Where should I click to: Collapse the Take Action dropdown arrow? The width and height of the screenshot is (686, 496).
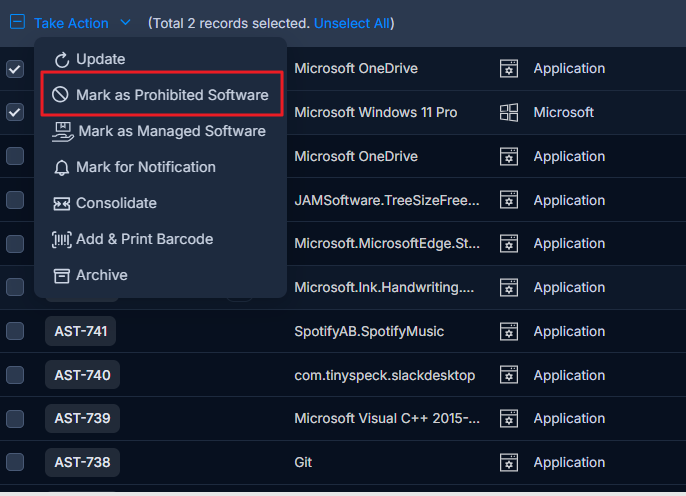point(125,22)
